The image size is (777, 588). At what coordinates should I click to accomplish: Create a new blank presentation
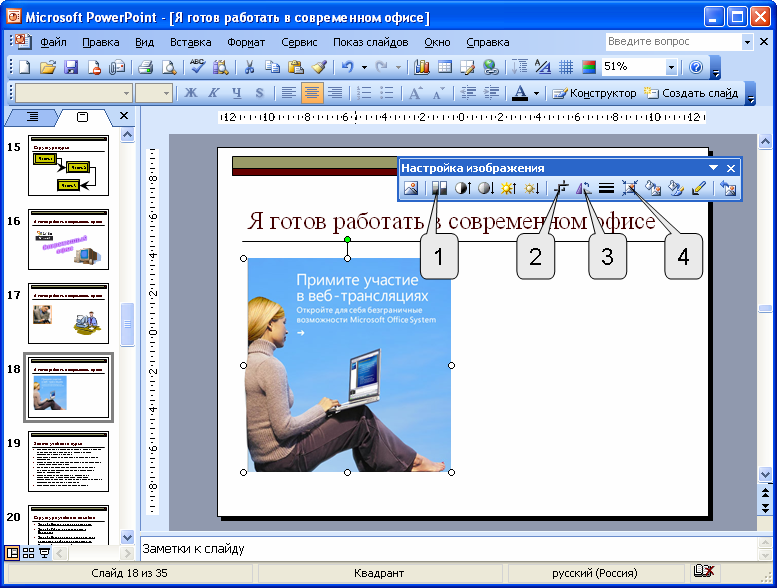24,67
